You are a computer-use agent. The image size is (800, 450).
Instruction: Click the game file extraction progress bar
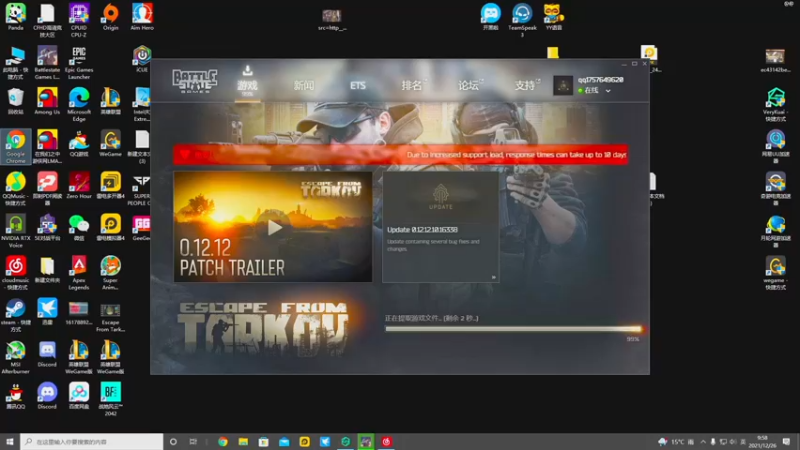513,329
